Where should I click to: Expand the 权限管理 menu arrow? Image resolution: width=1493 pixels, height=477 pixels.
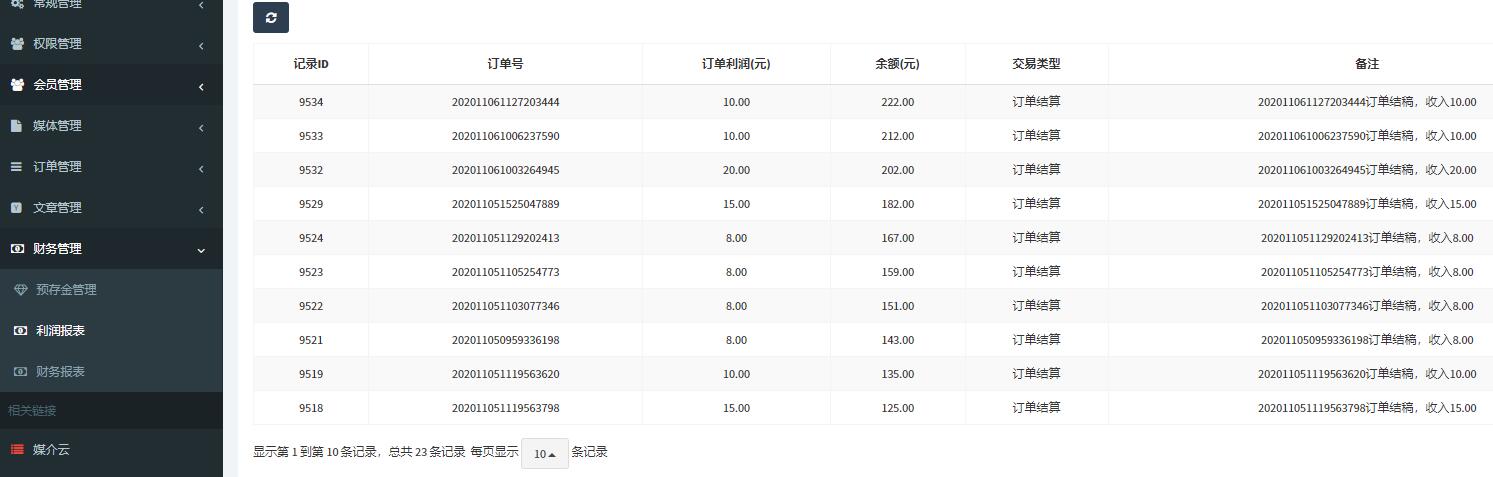201,45
